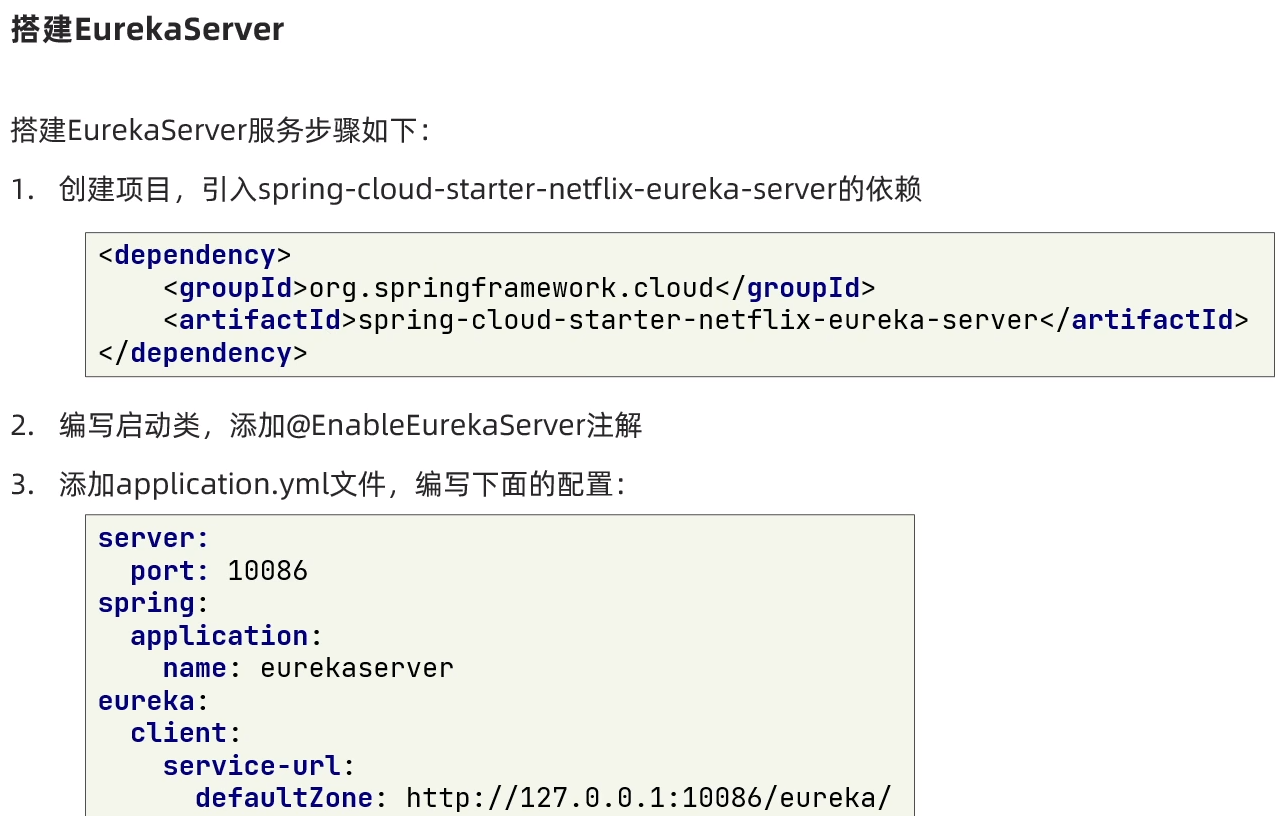This screenshot has width=1280, height=816.
Task: Click step 2 text mentioning @EnableEurekaServer
Action: click(x=350, y=426)
